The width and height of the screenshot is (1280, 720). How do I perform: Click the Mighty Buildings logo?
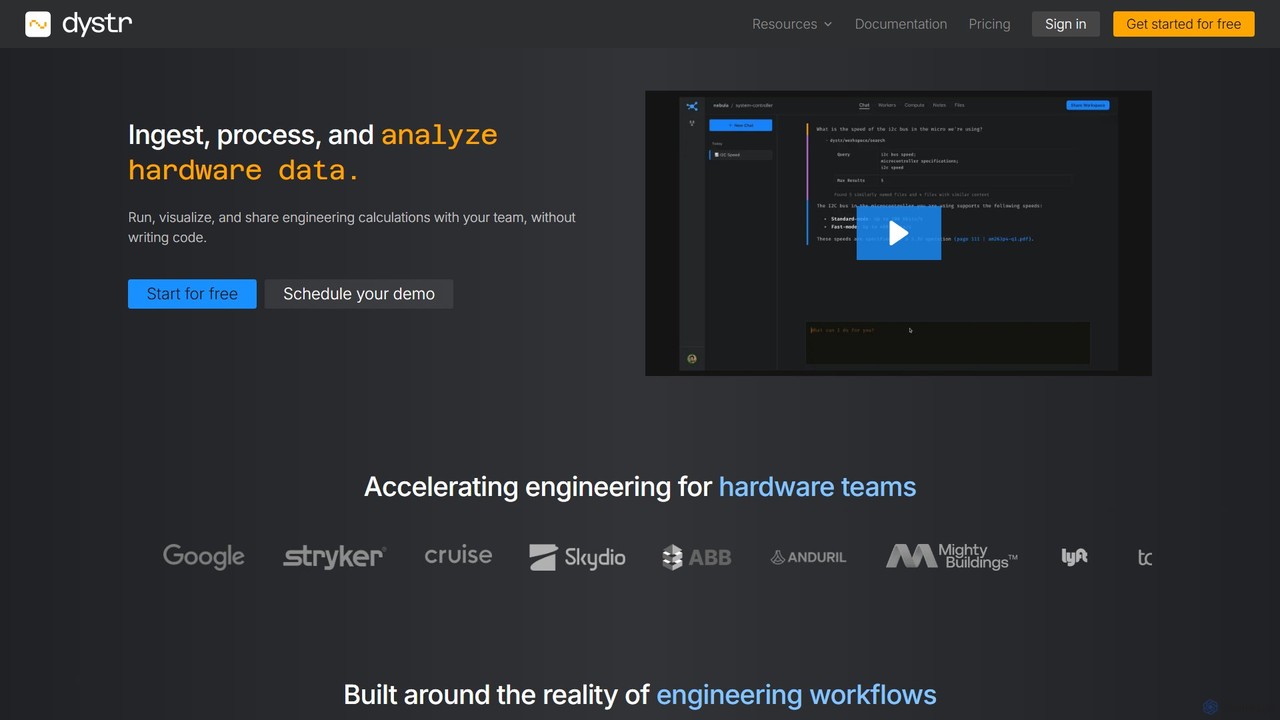tap(952, 557)
